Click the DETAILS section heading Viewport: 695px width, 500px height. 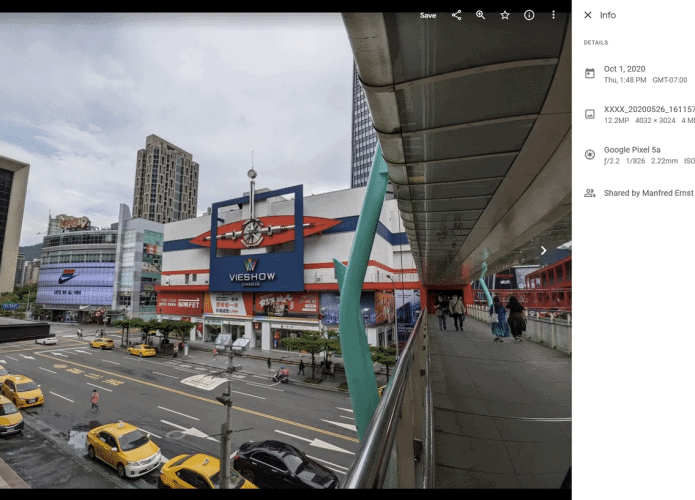[x=596, y=43]
